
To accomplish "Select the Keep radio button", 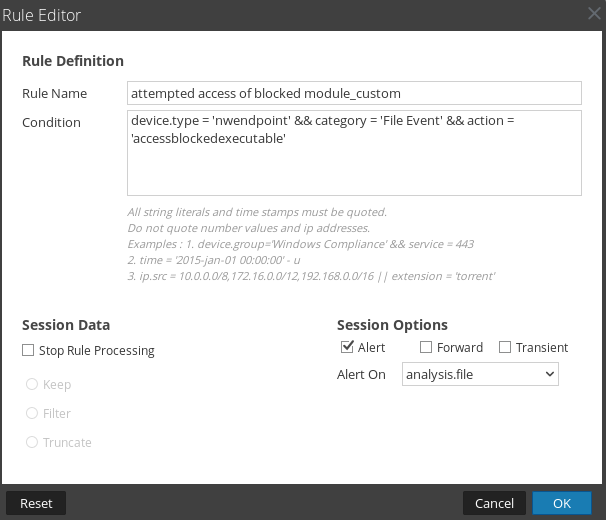I will click(x=32, y=384).
